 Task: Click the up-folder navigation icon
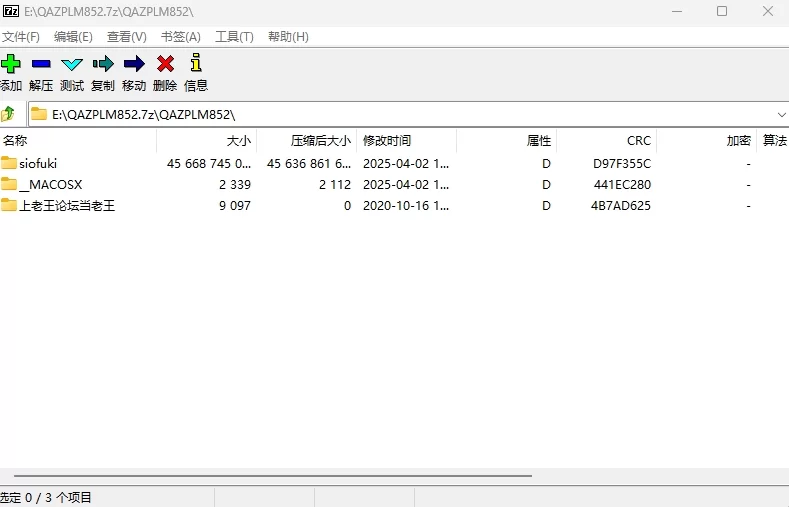point(9,114)
